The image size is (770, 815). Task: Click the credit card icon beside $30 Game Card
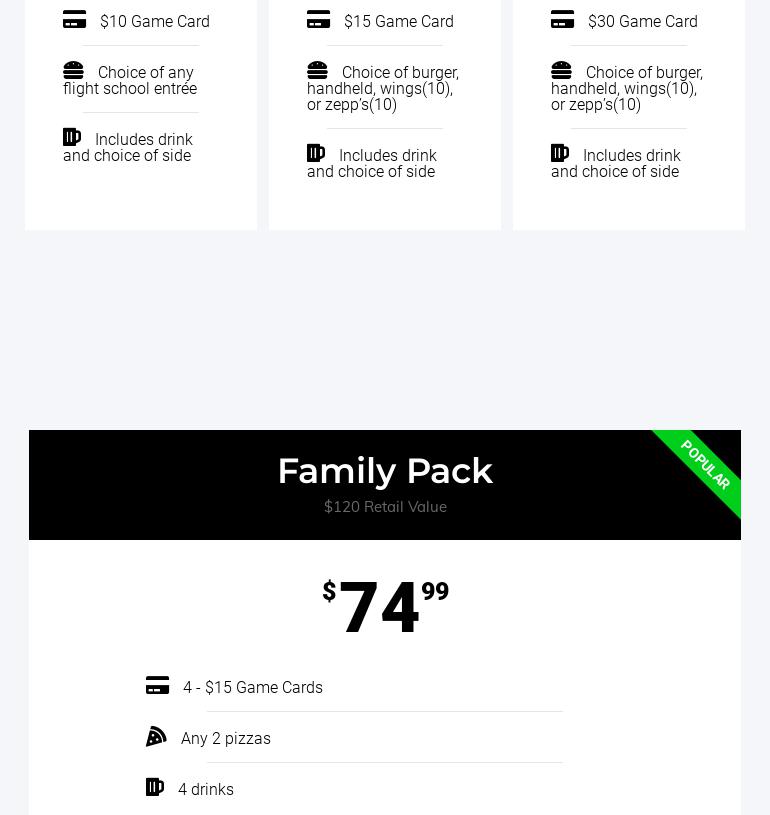[x=562, y=20]
